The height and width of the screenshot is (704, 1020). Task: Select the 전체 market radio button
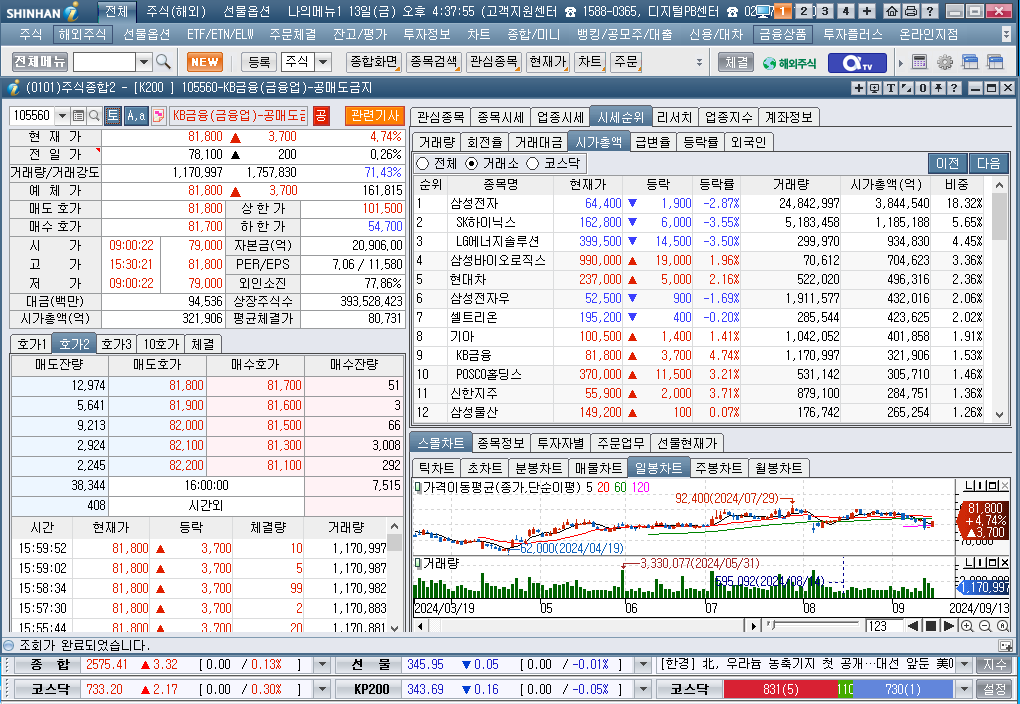point(423,163)
